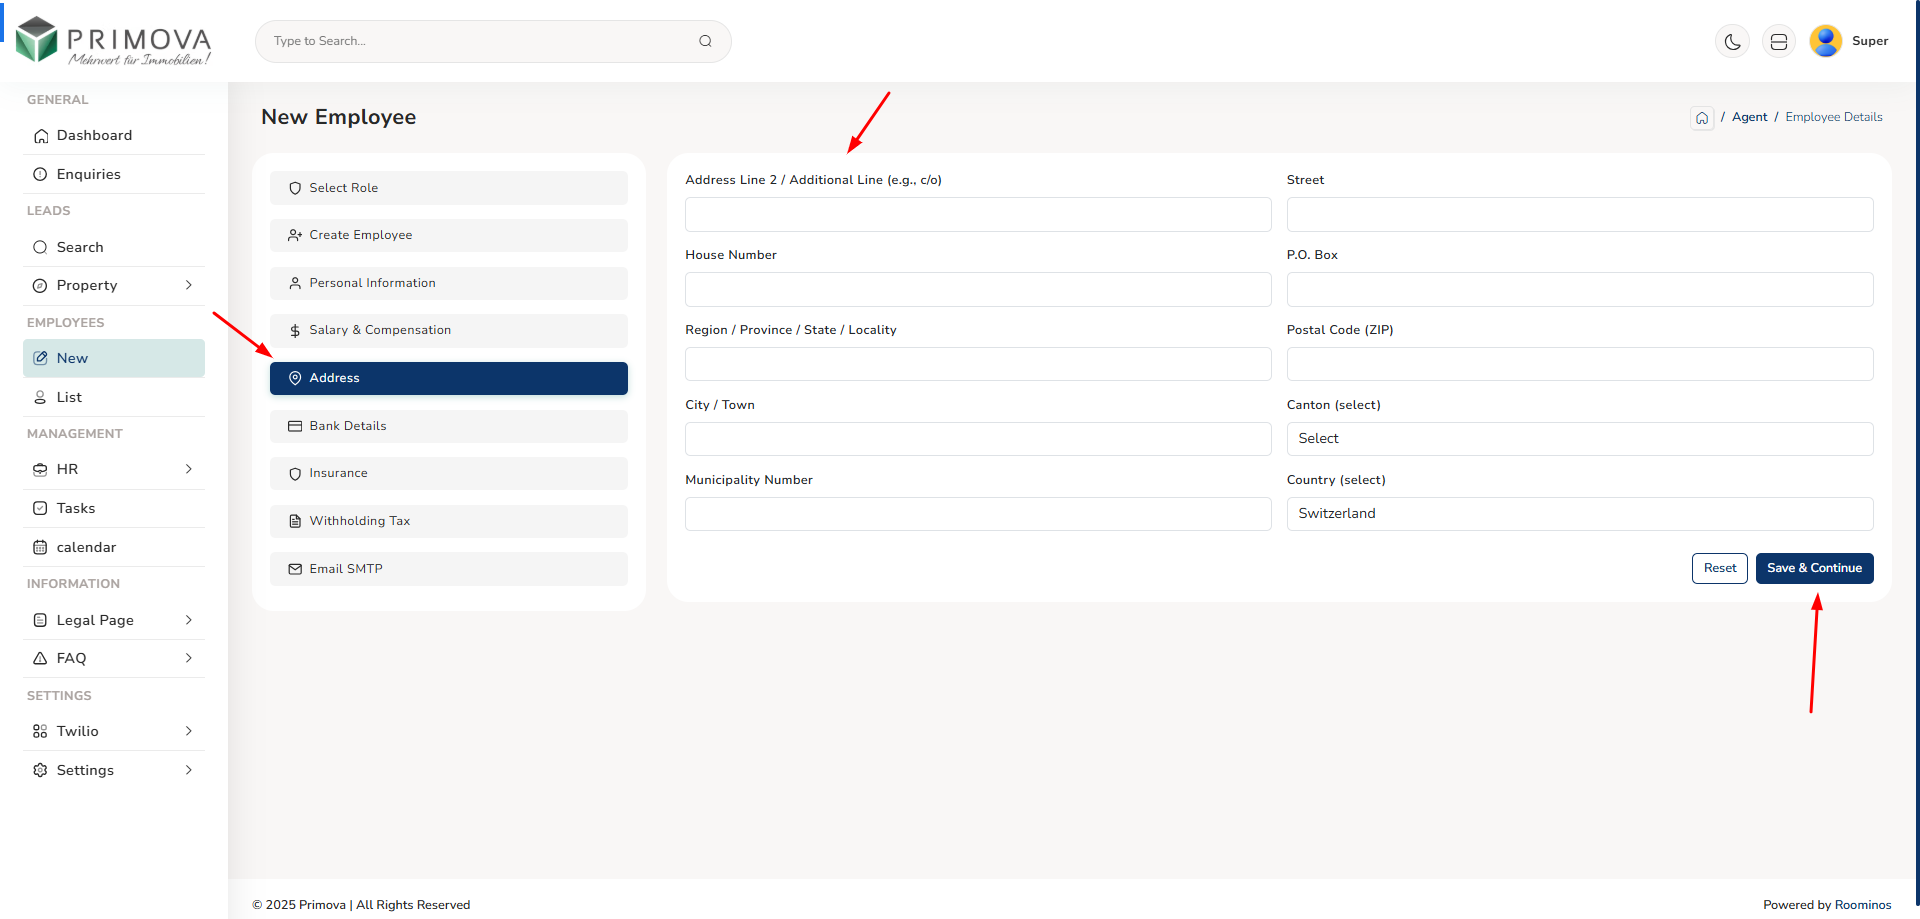The width and height of the screenshot is (1920, 919).
Task: Click the Reset button
Action: tap(1719, 568)
